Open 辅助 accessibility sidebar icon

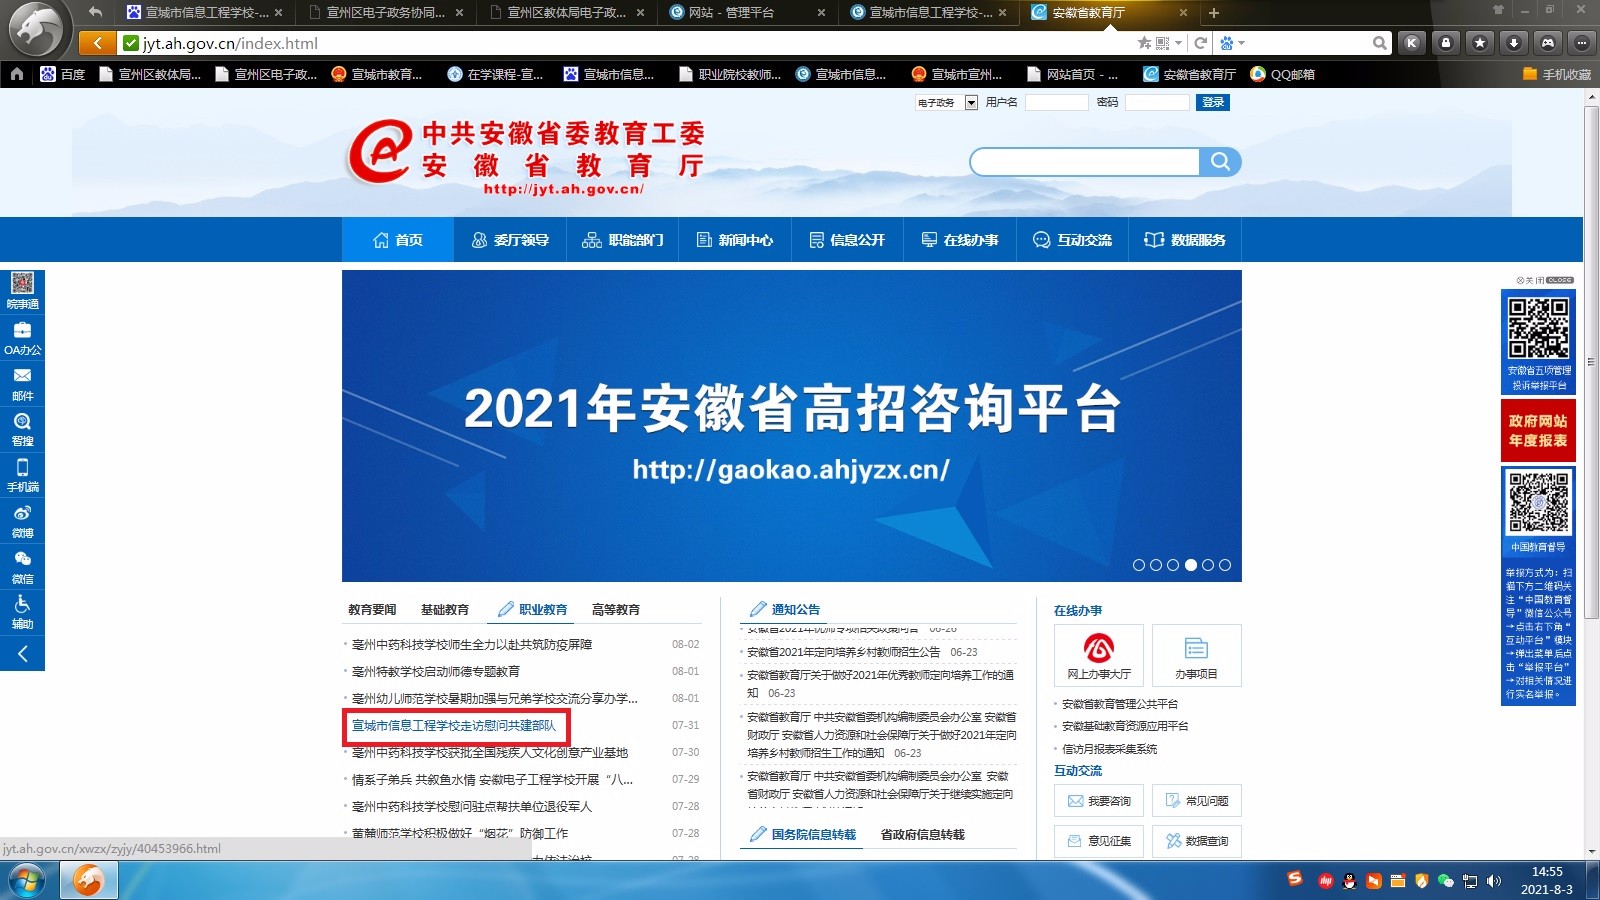click(x=22, y=612)
